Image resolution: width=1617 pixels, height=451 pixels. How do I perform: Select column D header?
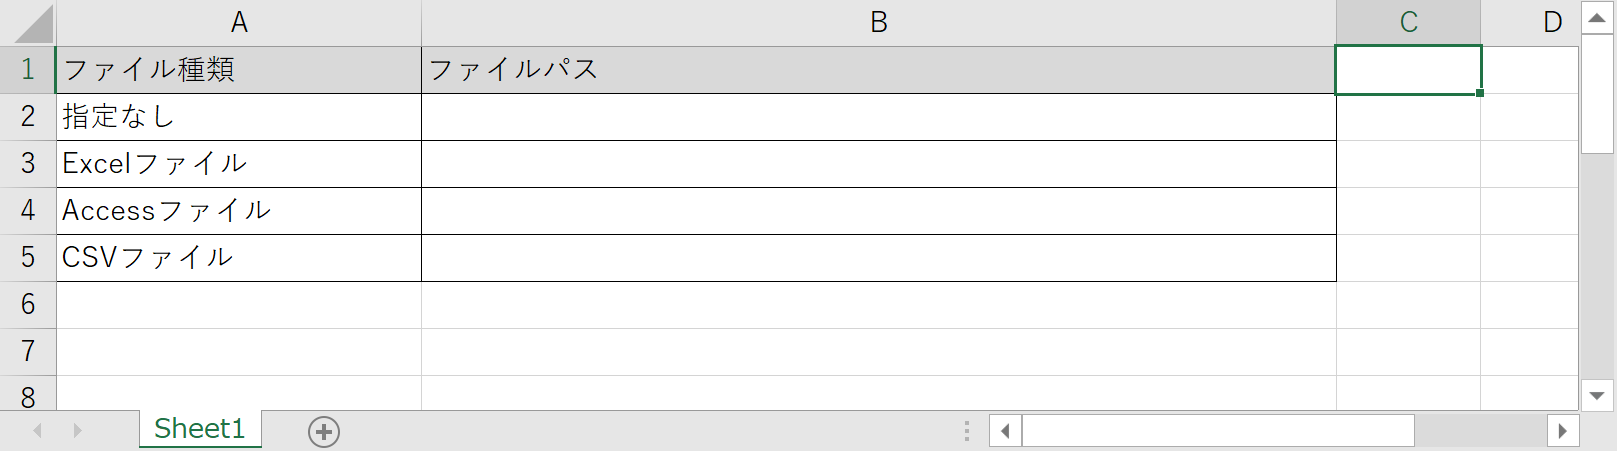1551,22
